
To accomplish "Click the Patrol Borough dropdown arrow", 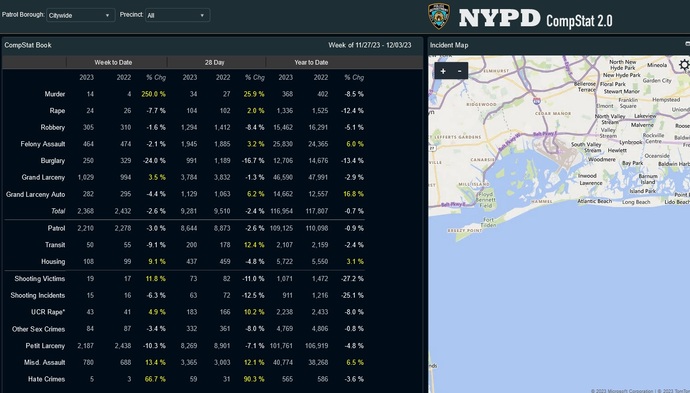I will click(x=107, y=15).
